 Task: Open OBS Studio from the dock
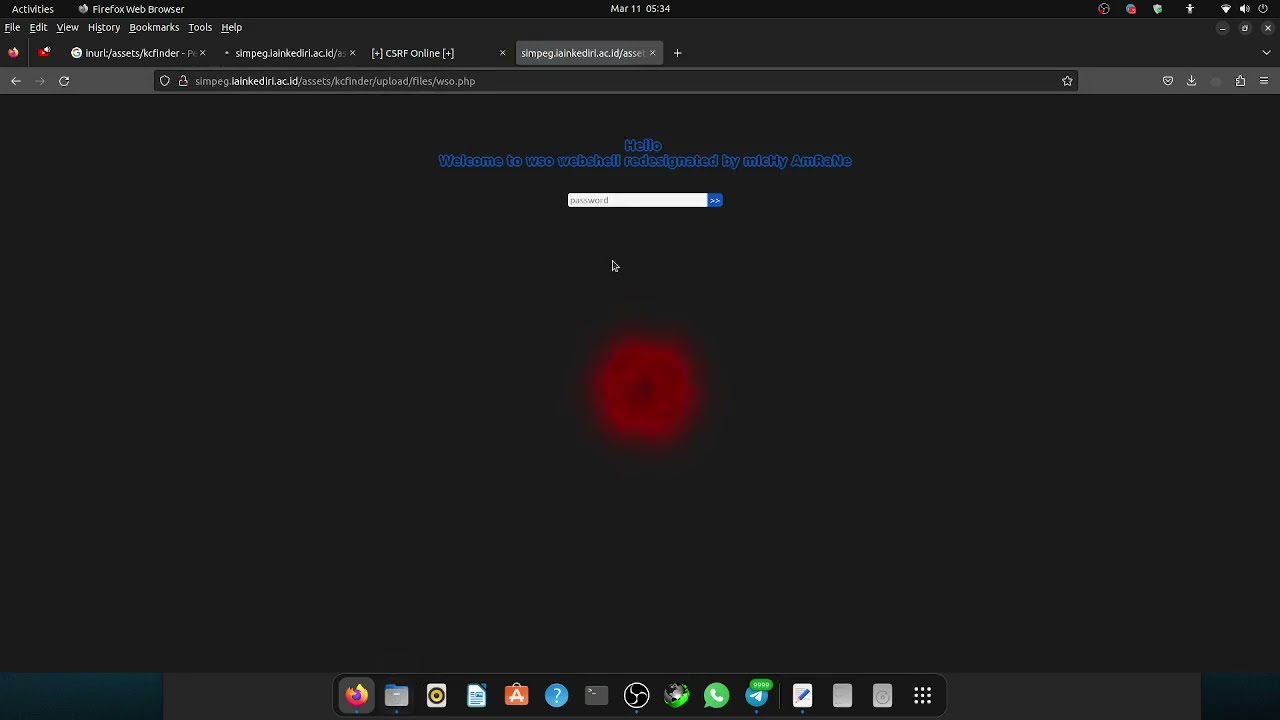[636, 695]
